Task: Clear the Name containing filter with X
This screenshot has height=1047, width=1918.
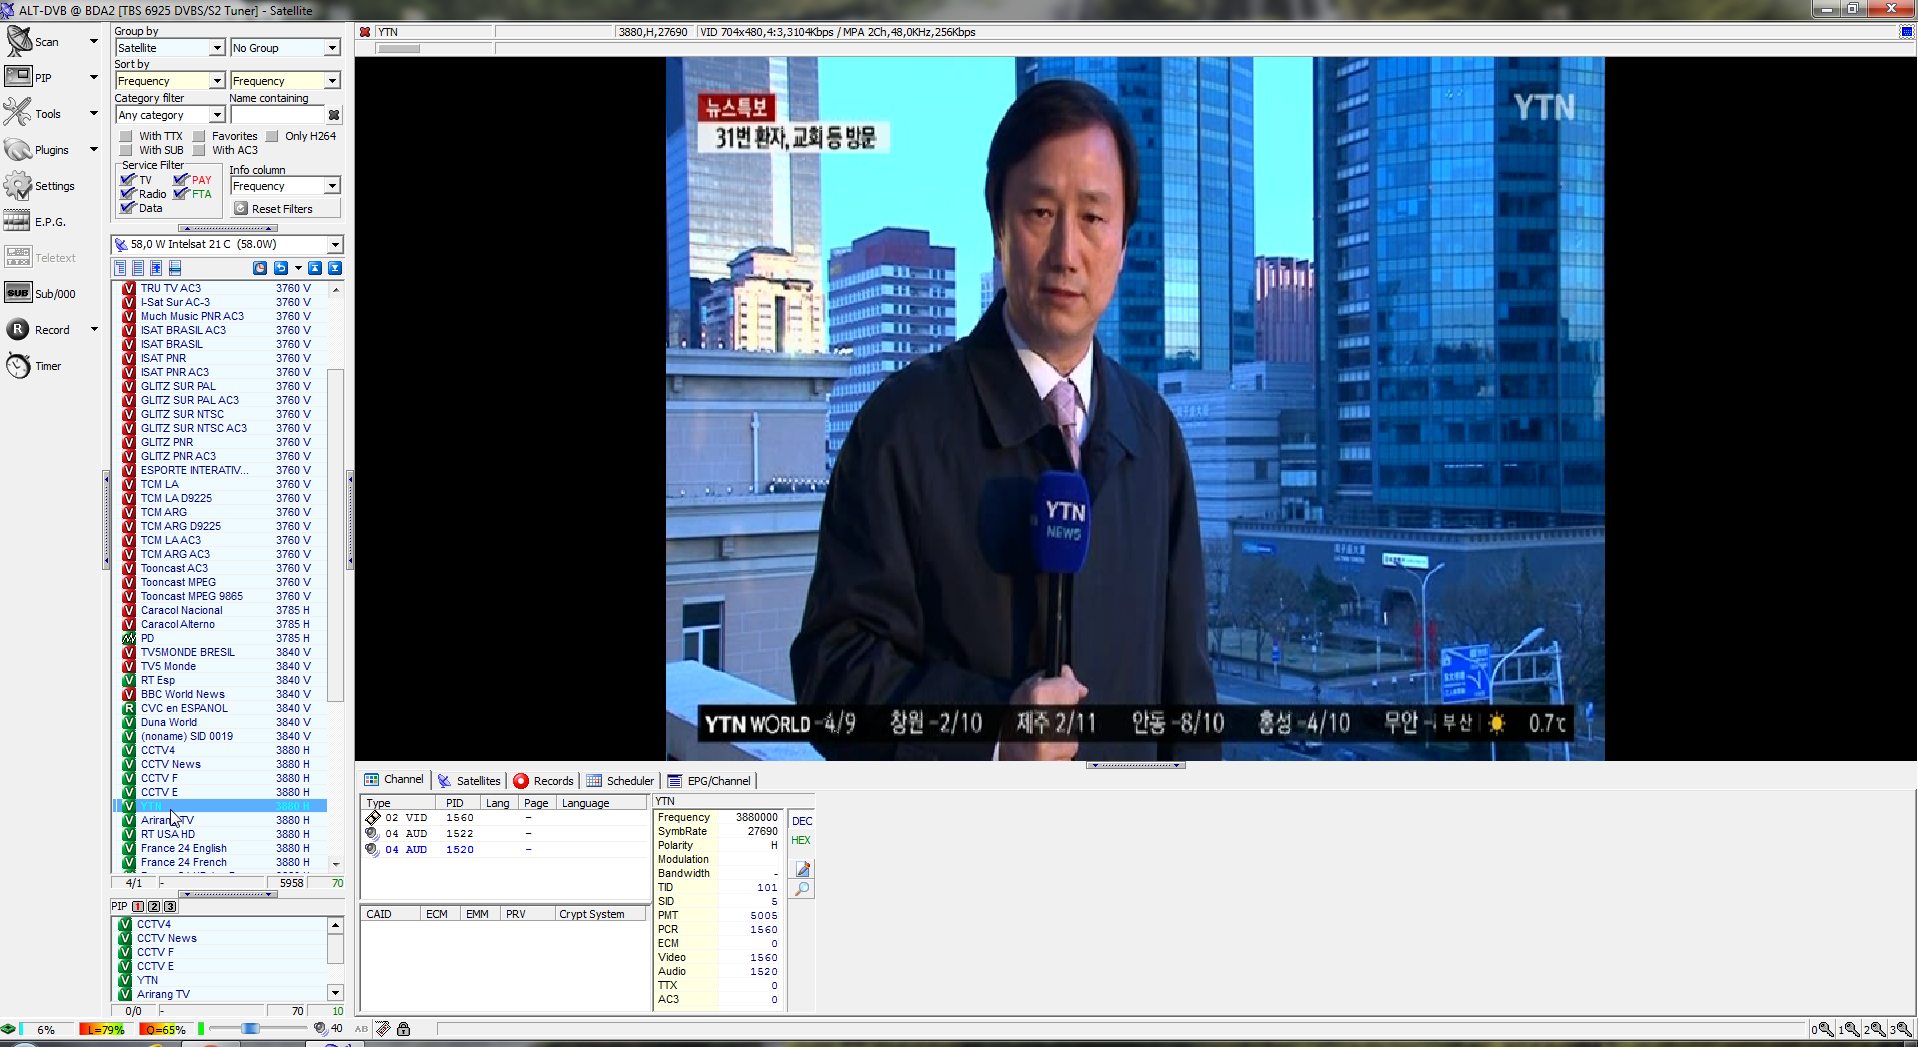Action: point(334,115)
